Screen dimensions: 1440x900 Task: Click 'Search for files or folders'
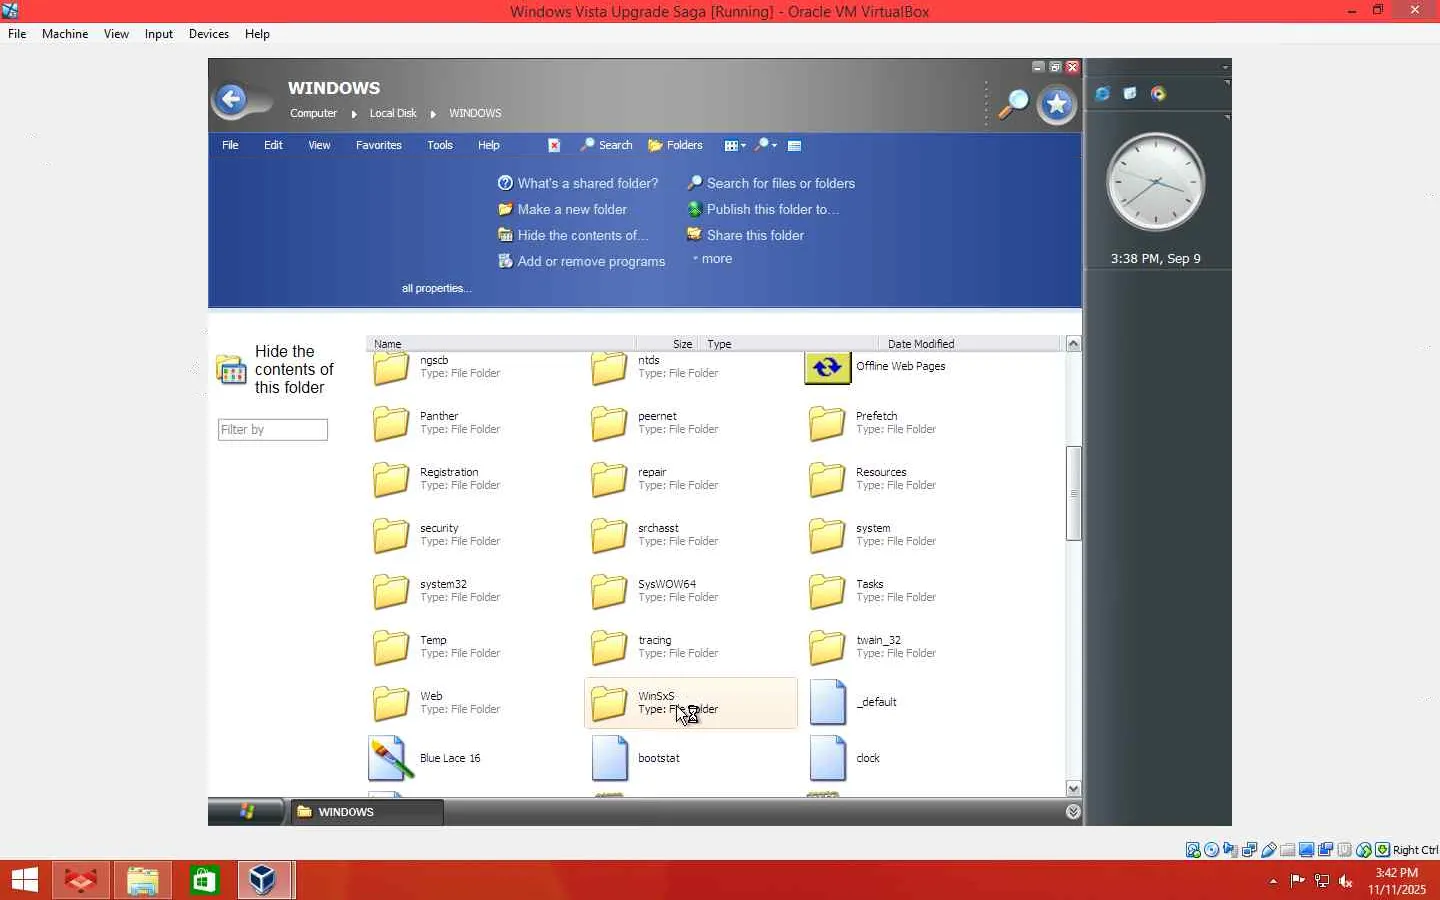770,184
